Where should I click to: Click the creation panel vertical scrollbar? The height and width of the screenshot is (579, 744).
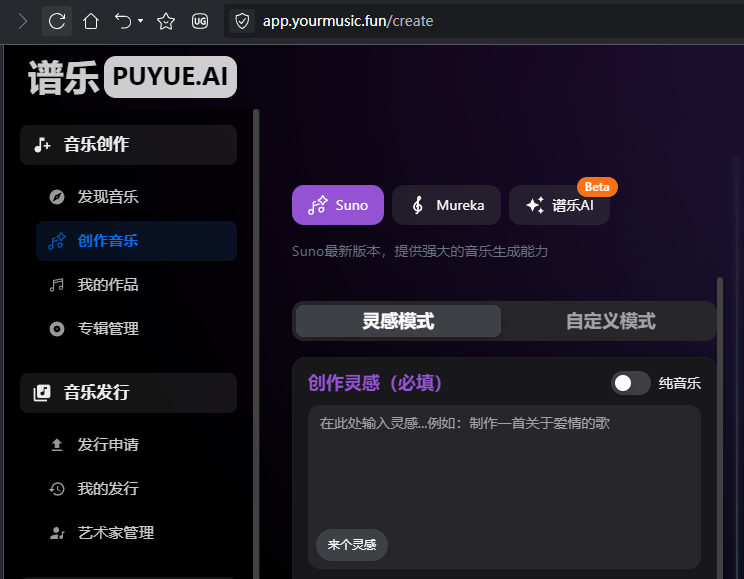[720, 427]
